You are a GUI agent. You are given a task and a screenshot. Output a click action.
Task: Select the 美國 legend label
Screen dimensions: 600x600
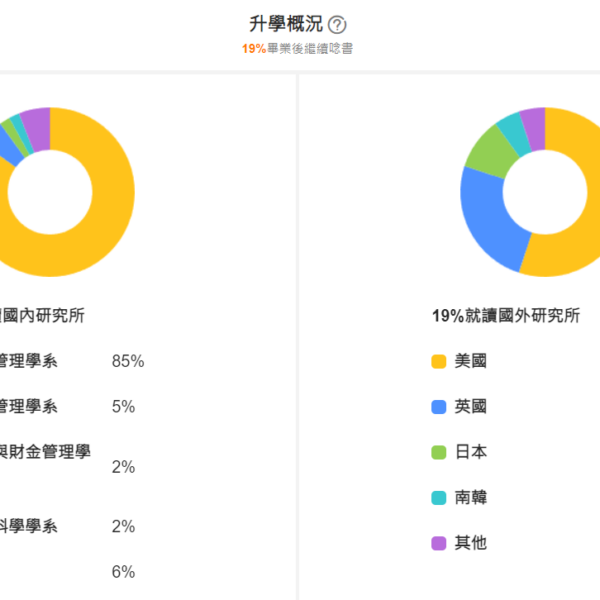[470, 361]
